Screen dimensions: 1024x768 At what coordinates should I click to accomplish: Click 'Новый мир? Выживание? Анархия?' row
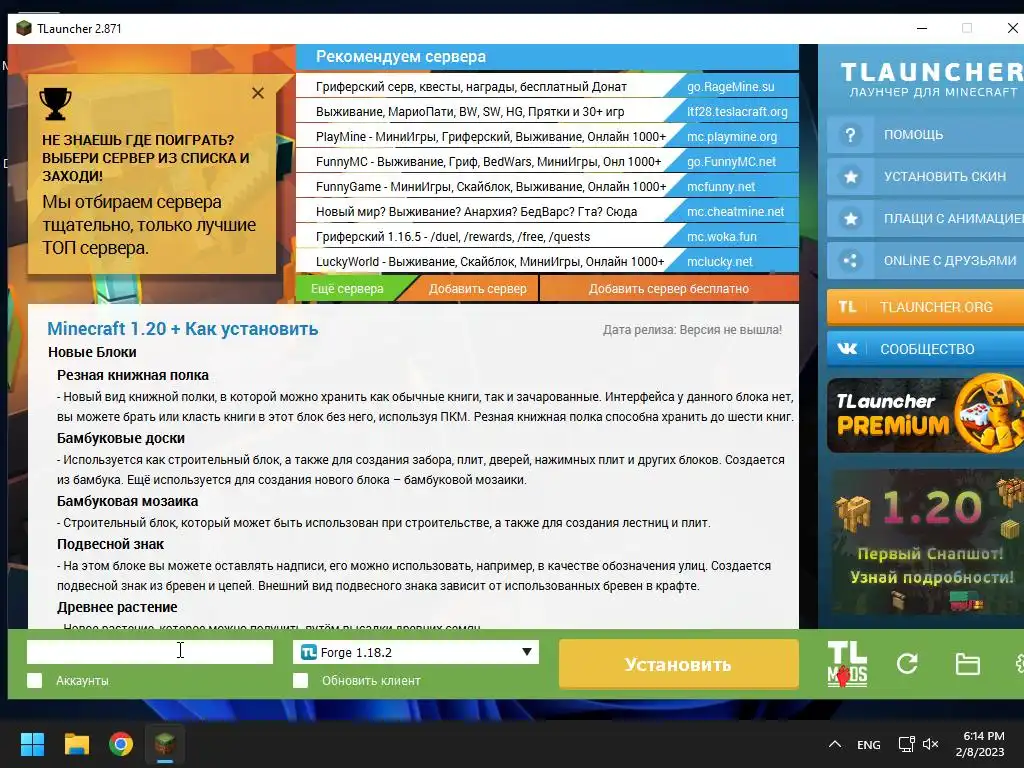click(476, 212)
